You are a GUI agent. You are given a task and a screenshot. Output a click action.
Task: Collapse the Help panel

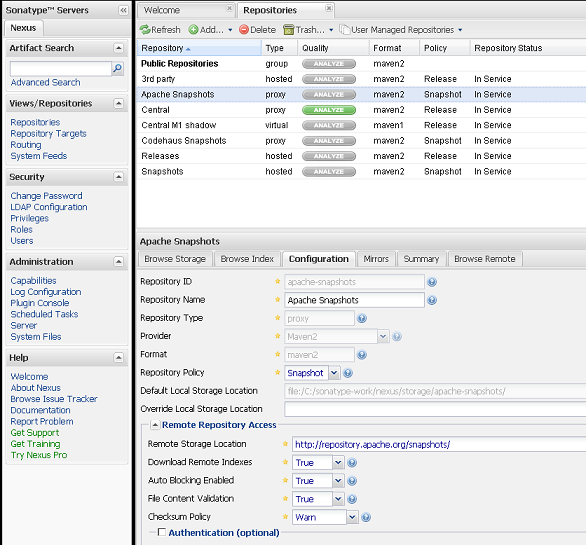coord(118,358)
